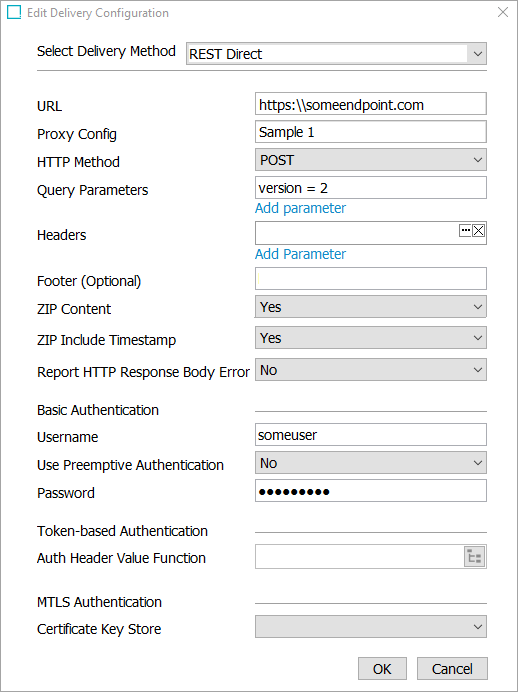Expand Use Preemptive Authentication dropdown
The height and width of the screenshot is (692, 518).
coord(371,463)
